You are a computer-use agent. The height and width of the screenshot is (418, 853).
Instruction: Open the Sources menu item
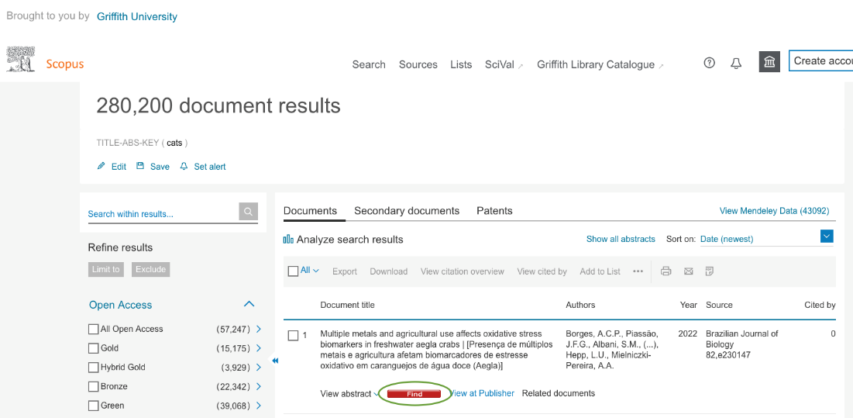click(x=418, y=65)
